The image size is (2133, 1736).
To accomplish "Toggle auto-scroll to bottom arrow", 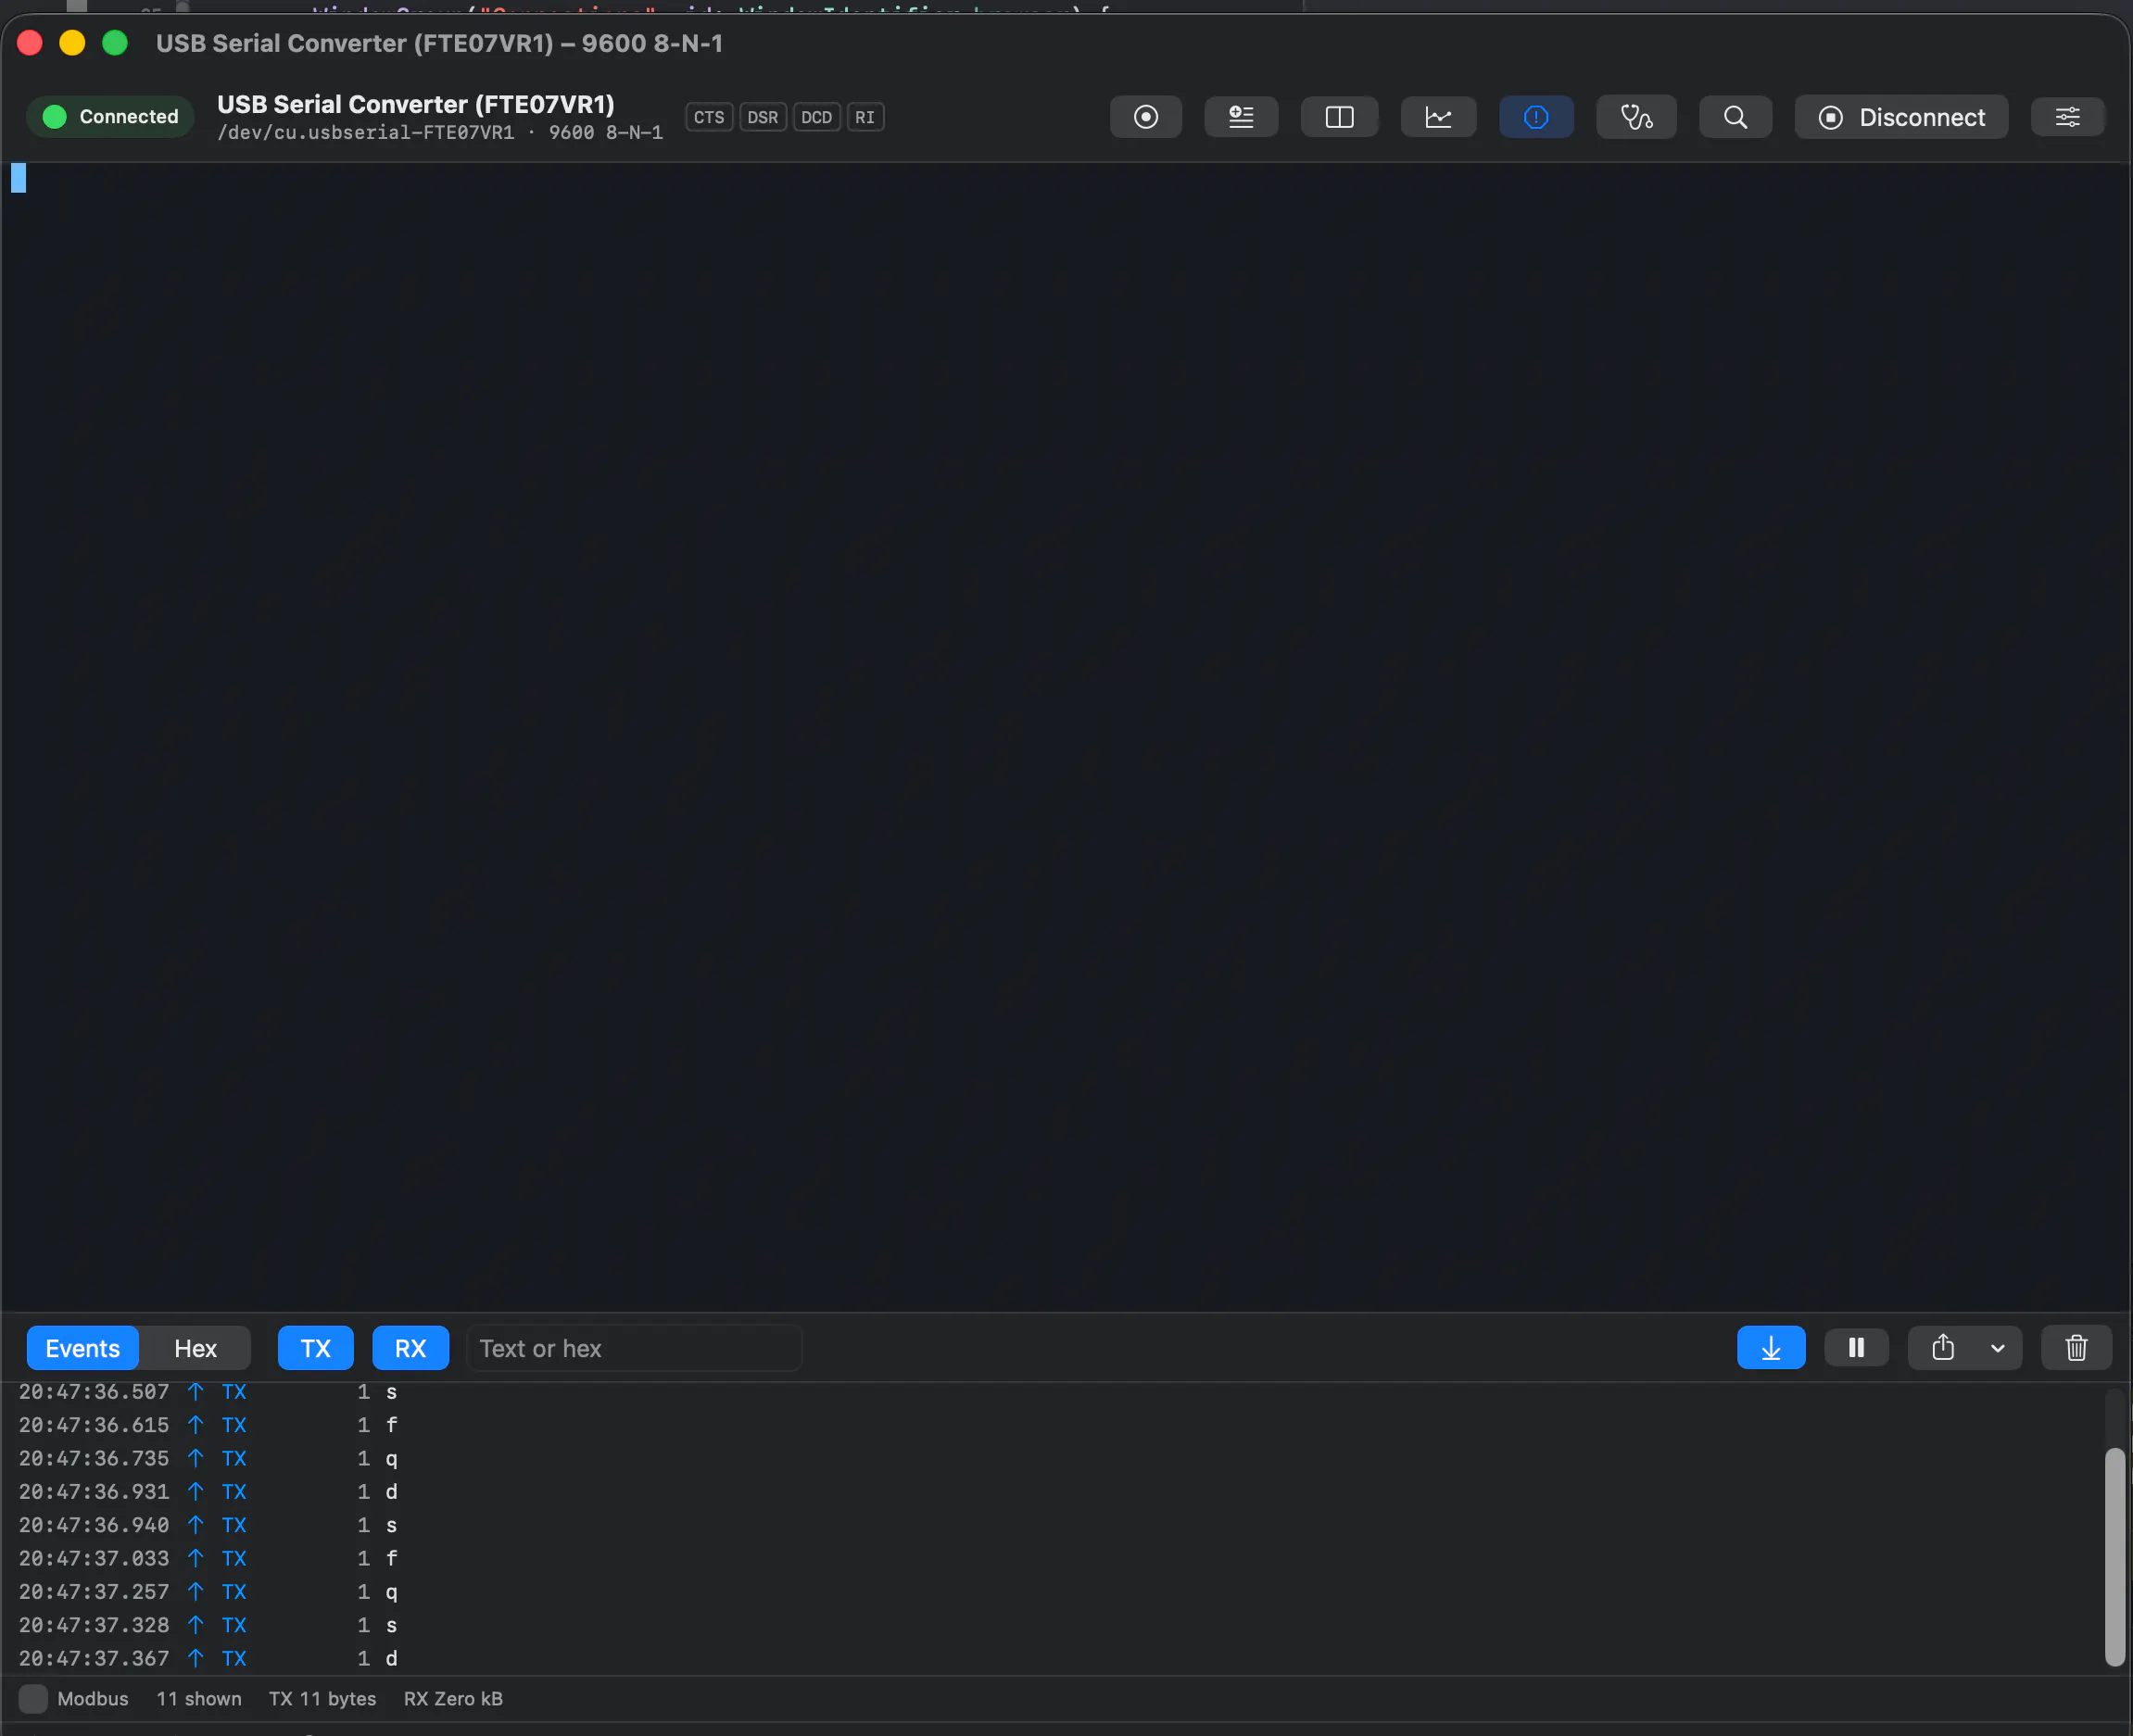I will click(1771, 1348).
